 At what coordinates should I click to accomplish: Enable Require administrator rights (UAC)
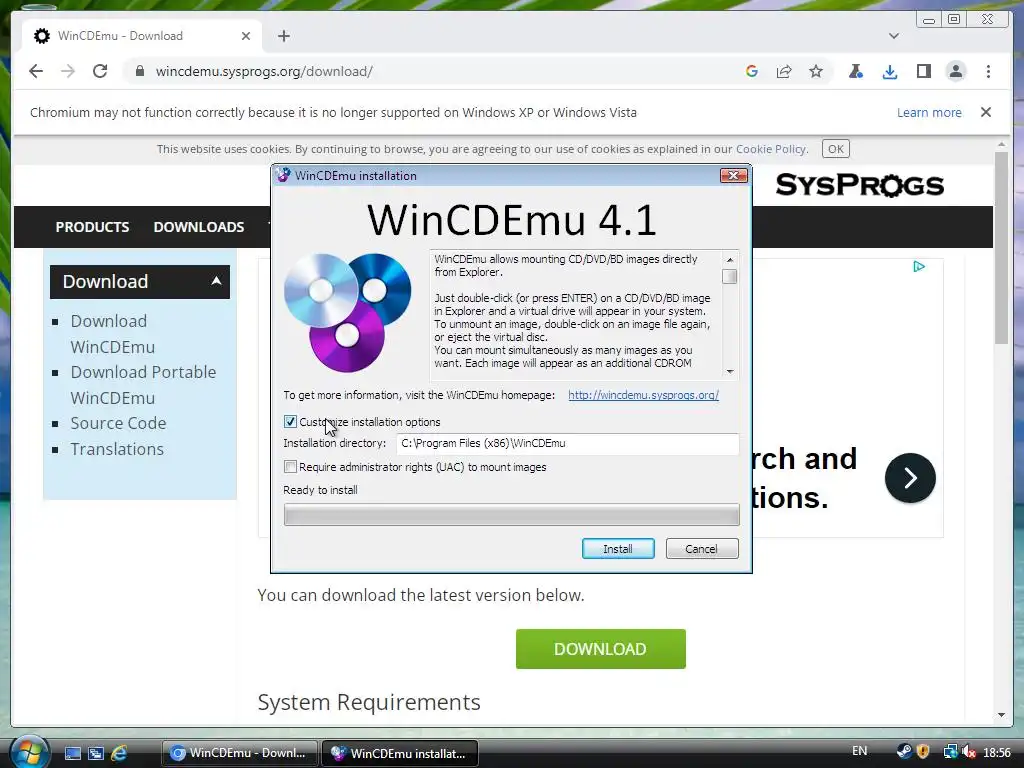click(290, 467)
